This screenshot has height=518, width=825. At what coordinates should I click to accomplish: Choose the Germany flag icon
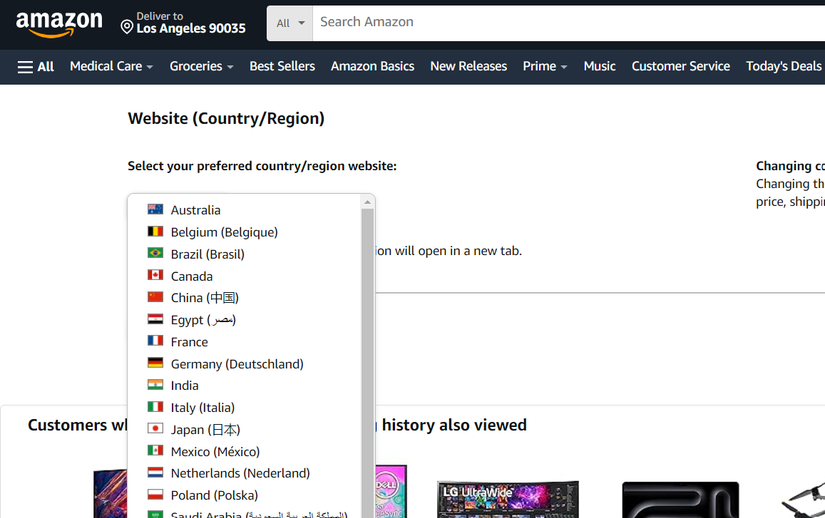click(155, 363)
